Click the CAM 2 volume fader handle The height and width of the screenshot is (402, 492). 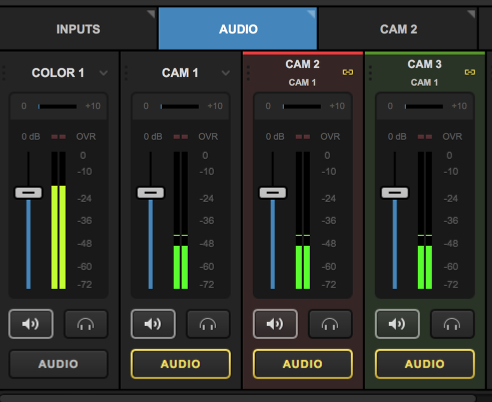273,193
